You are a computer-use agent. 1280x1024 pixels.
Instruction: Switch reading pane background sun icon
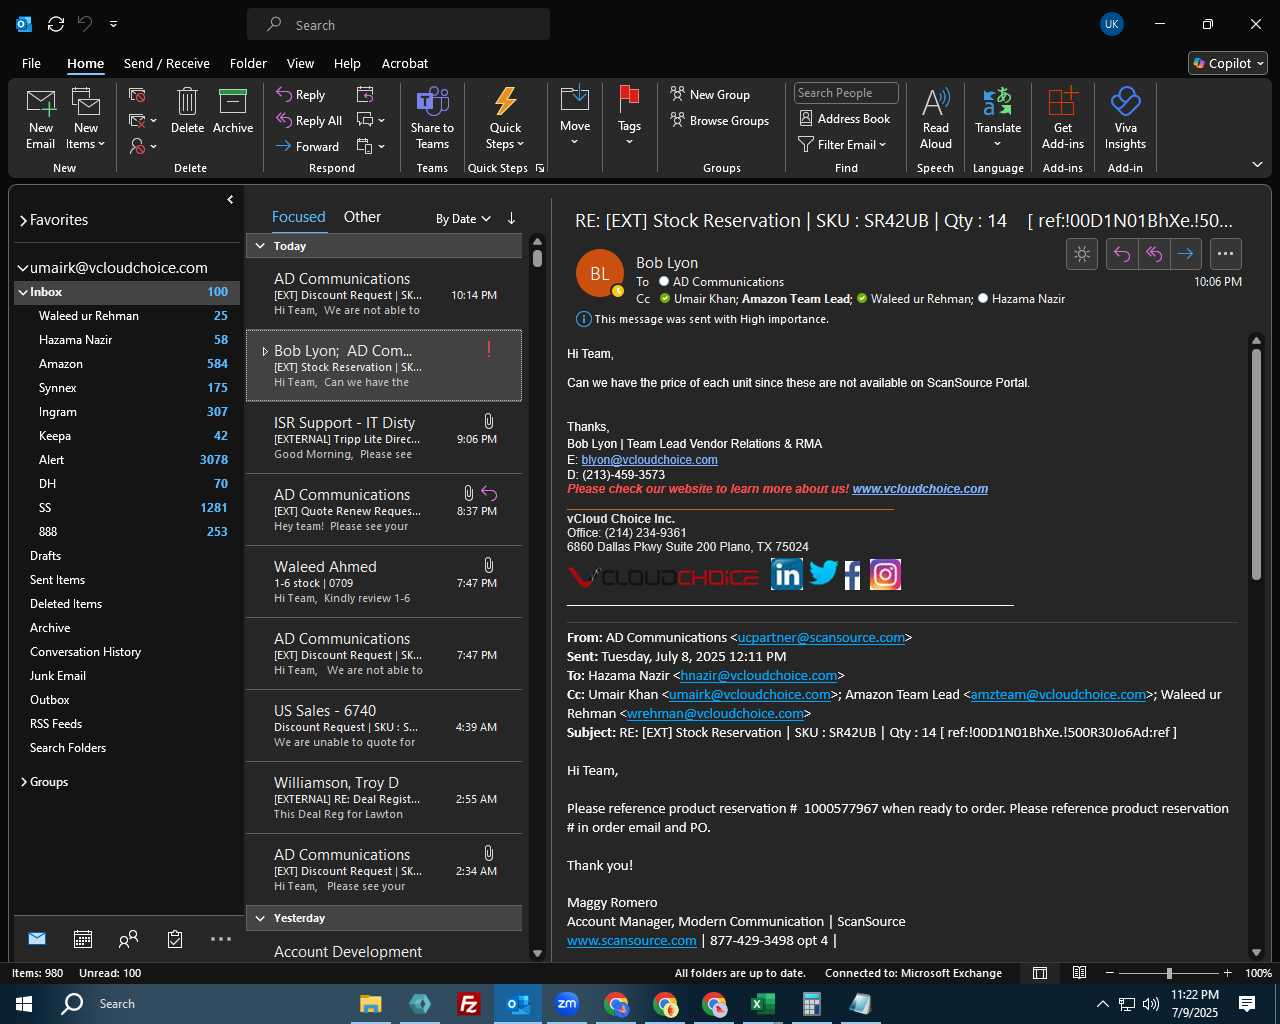1082,254
